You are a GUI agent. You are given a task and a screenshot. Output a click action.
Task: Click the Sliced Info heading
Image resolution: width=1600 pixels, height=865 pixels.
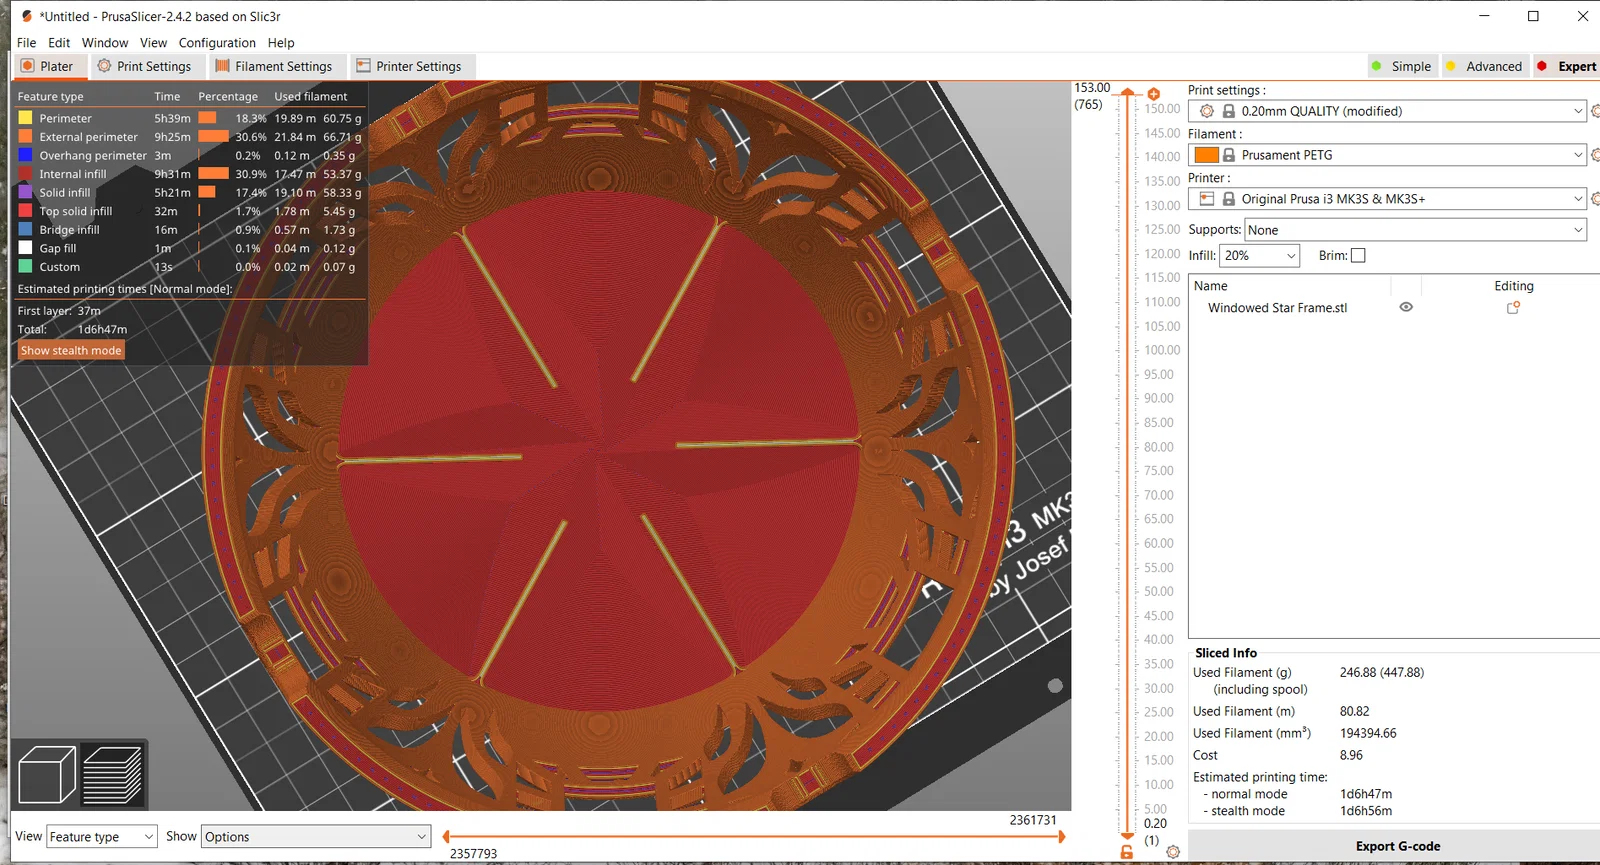click(x=1226, y=653)
